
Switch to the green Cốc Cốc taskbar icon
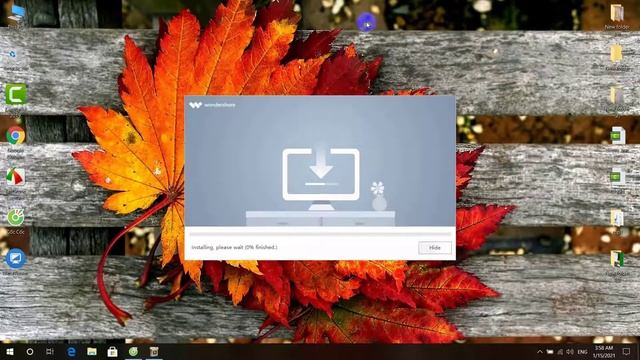(x=133, y=351)
